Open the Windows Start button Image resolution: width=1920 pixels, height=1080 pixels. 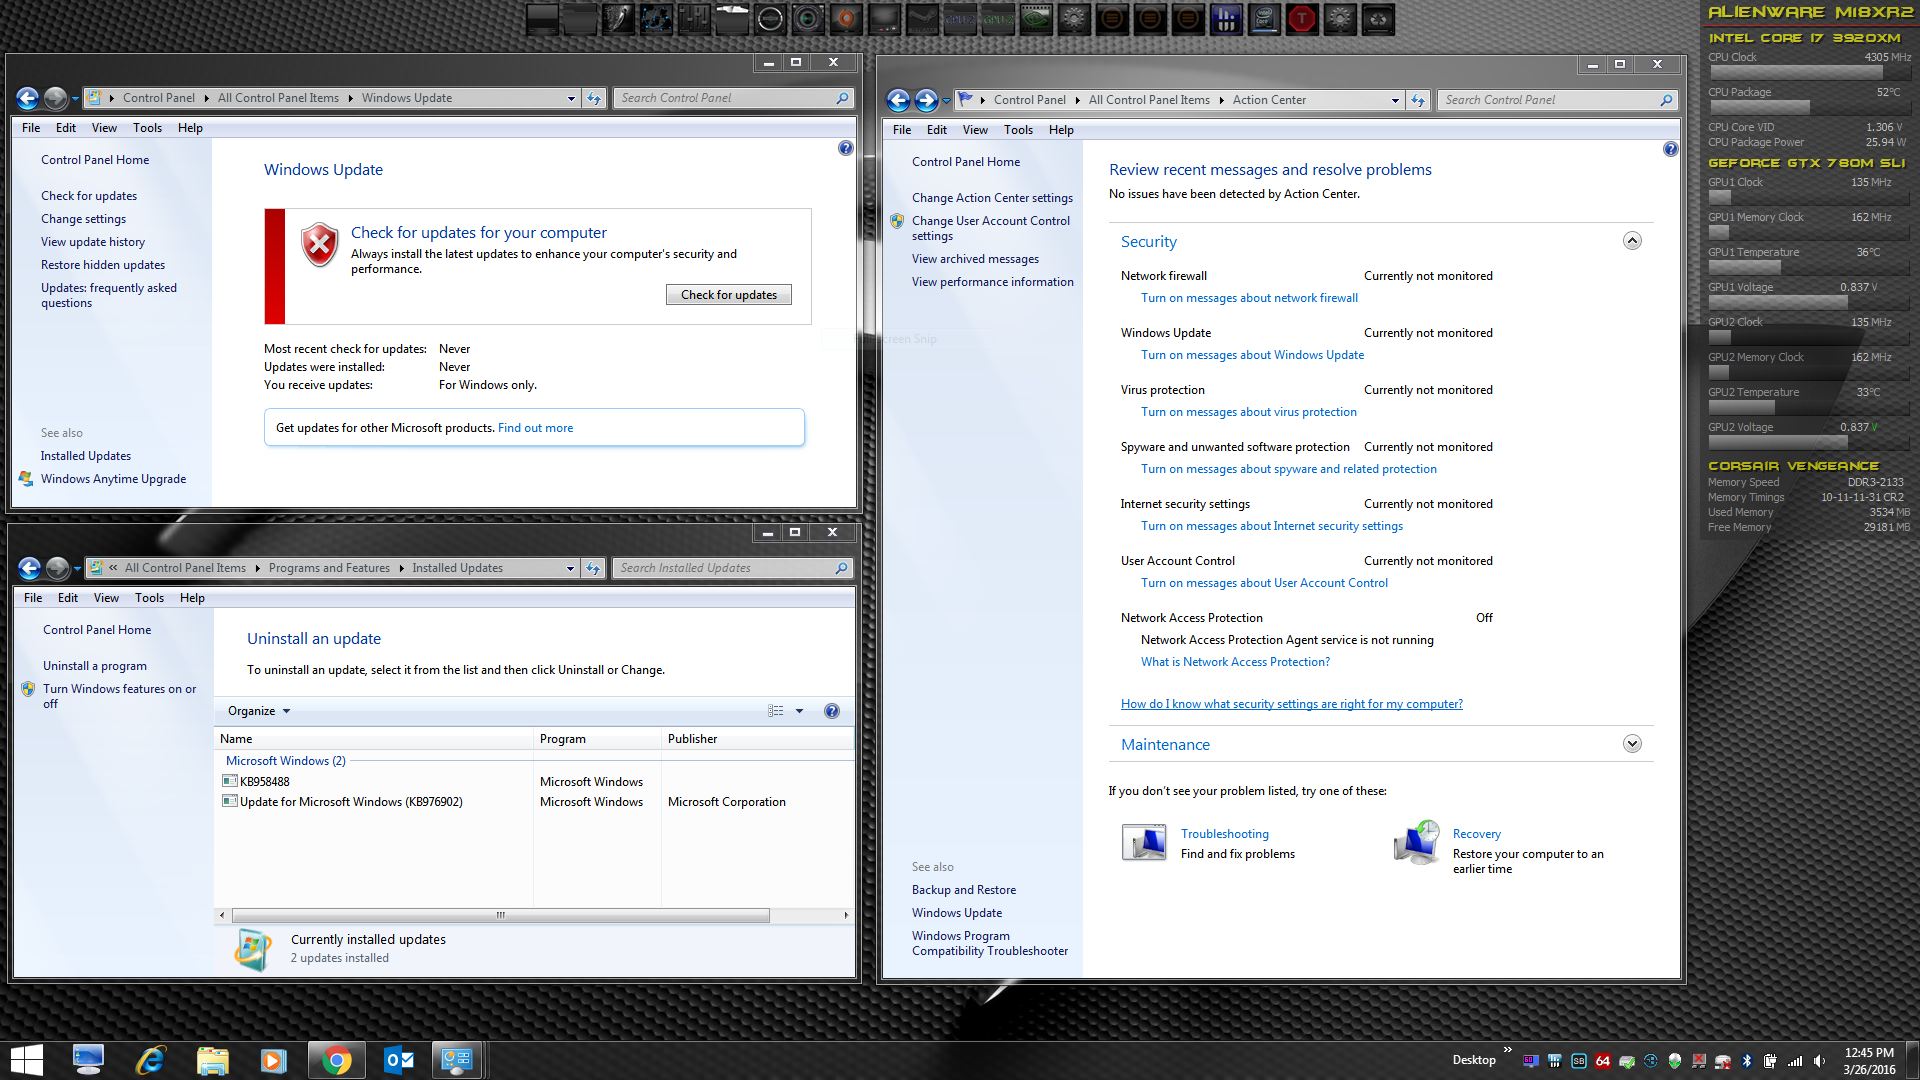pos(26,1060)
